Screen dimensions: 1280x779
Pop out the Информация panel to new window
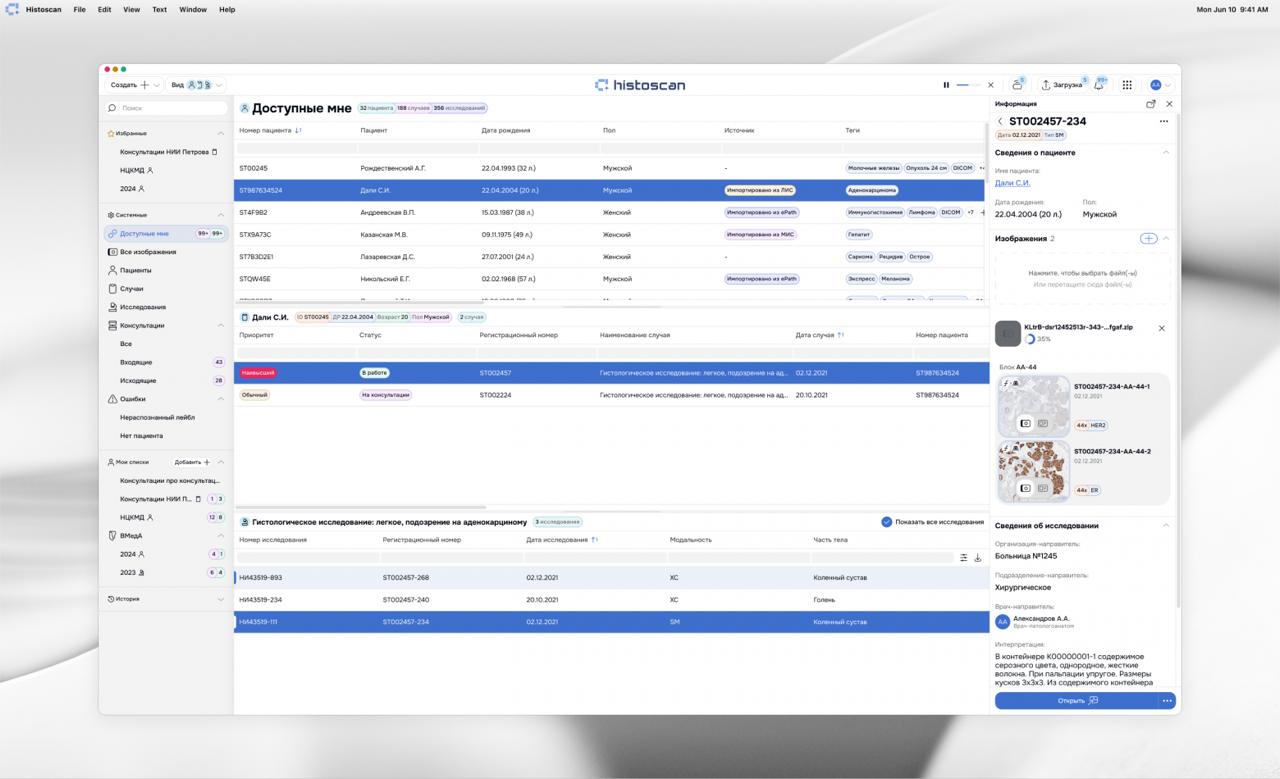(x=1151, y=104)
